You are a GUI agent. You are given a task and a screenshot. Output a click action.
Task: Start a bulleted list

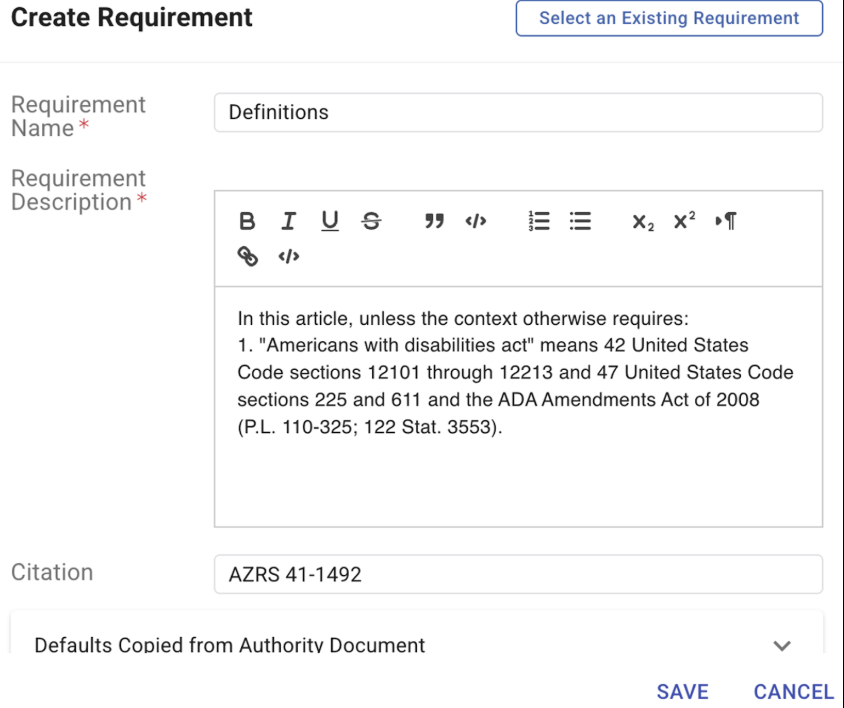[x=580, y=222]
